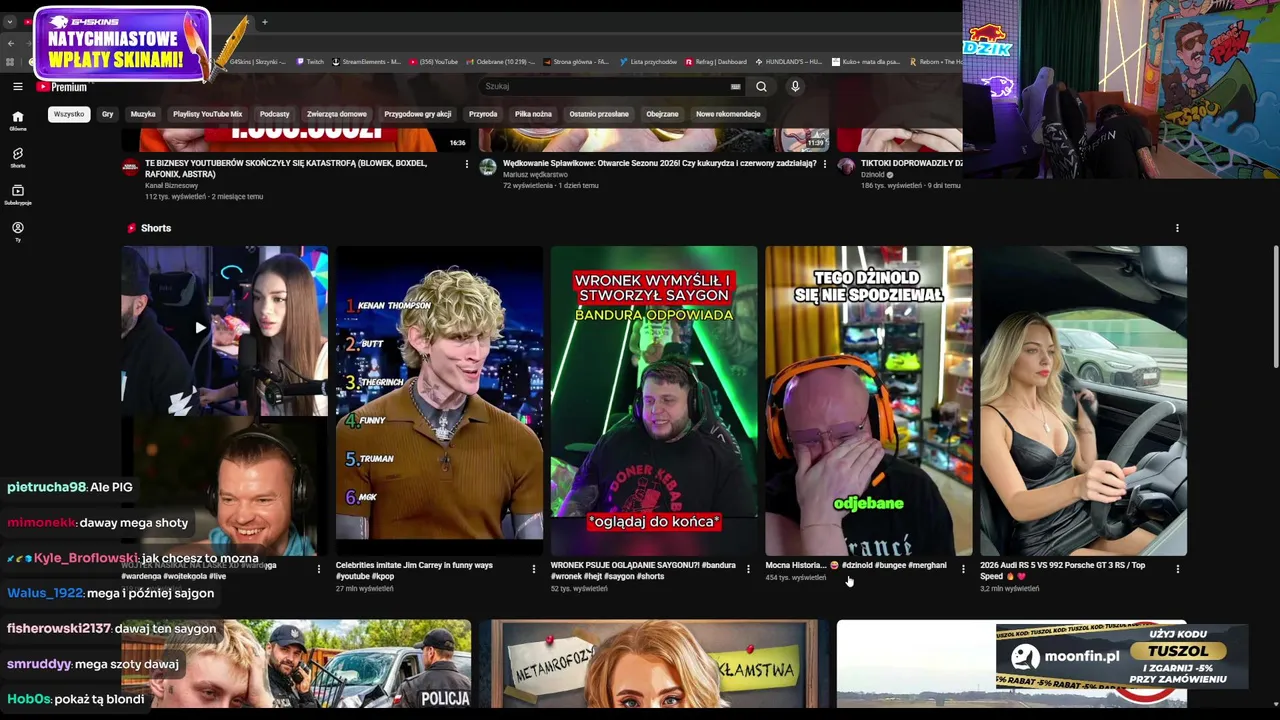Go back with browser back arrow

[11, 43]
